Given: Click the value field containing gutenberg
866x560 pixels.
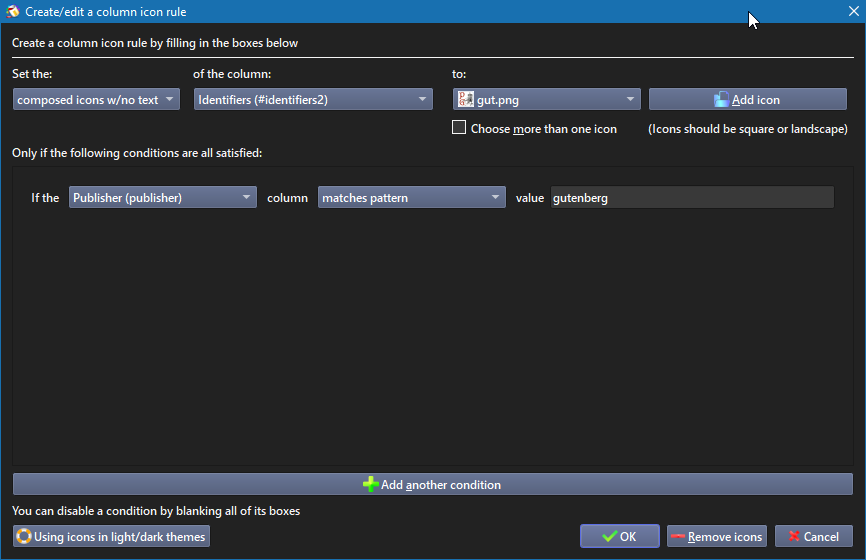Looking at the screenshot, I should pyautogui.click(x=692, y=197).
